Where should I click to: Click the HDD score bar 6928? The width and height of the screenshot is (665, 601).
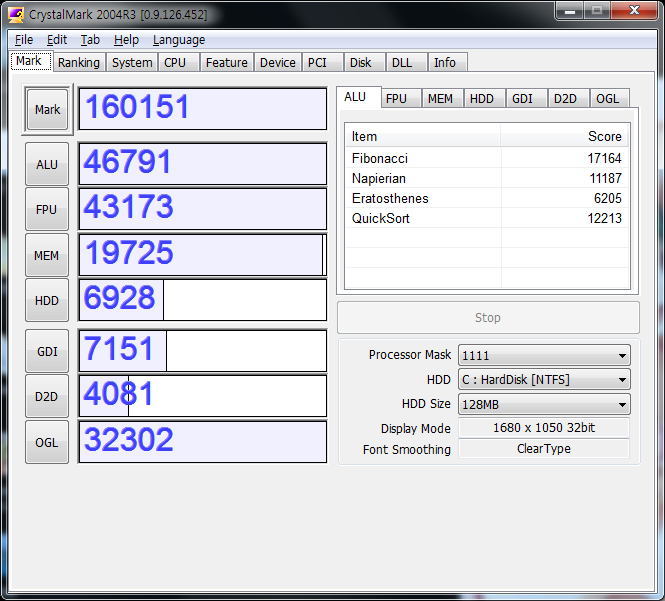tap(203, 300)
